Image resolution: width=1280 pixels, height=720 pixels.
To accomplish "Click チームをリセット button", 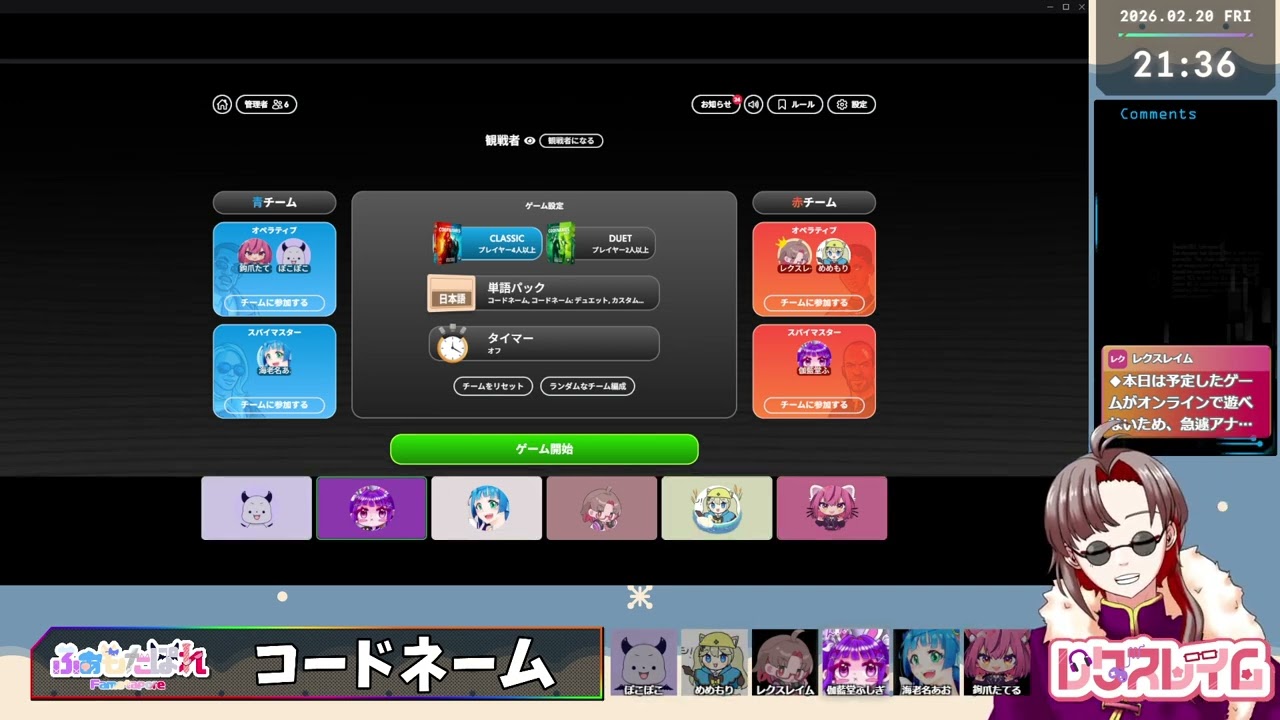I will pos(493,386).
